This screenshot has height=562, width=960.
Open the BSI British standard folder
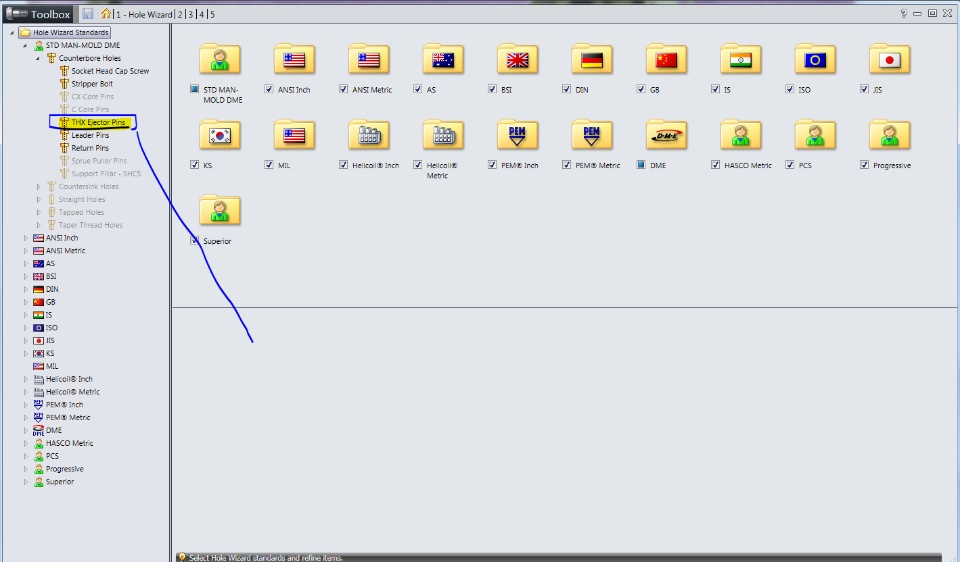point(518,59)
